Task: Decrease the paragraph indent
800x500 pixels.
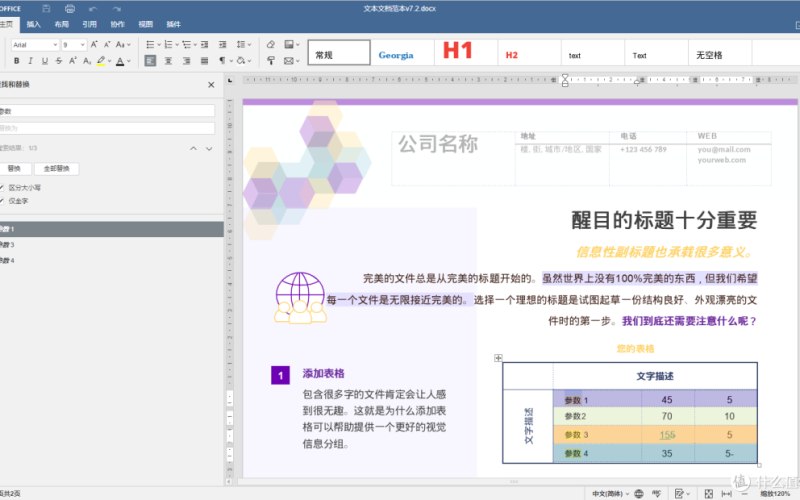Action: click(205, 45)
